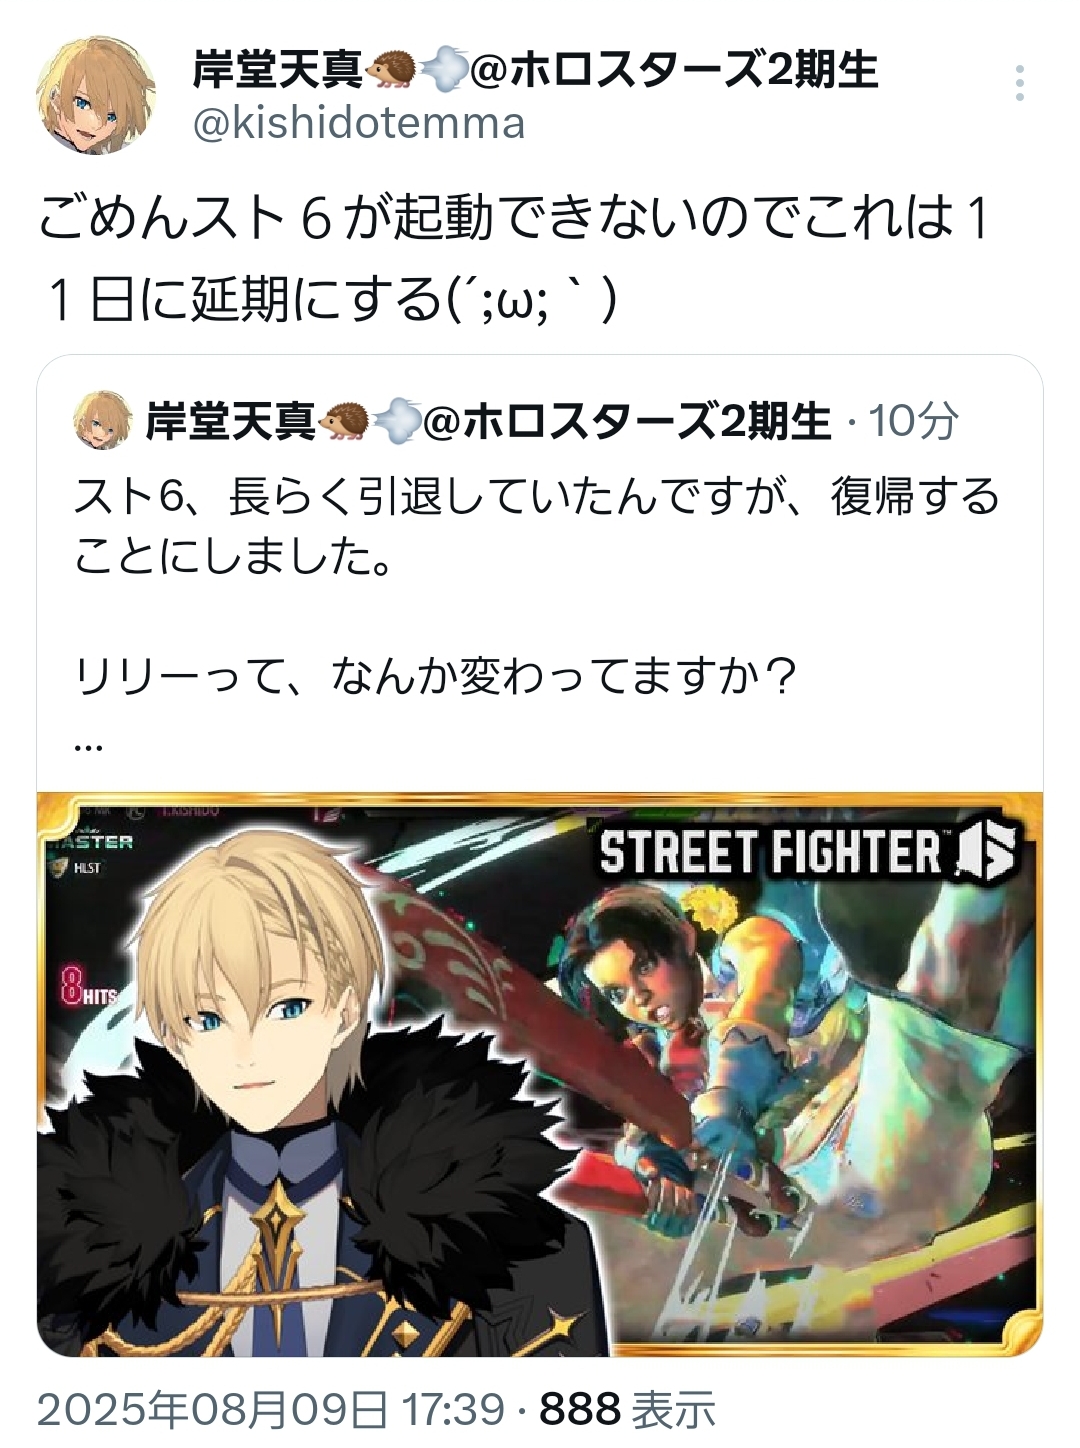1080x1448 pixels.
Task: Tap the 8 HITS counter in the thumbnail
Action: click(x=89, y=986)
